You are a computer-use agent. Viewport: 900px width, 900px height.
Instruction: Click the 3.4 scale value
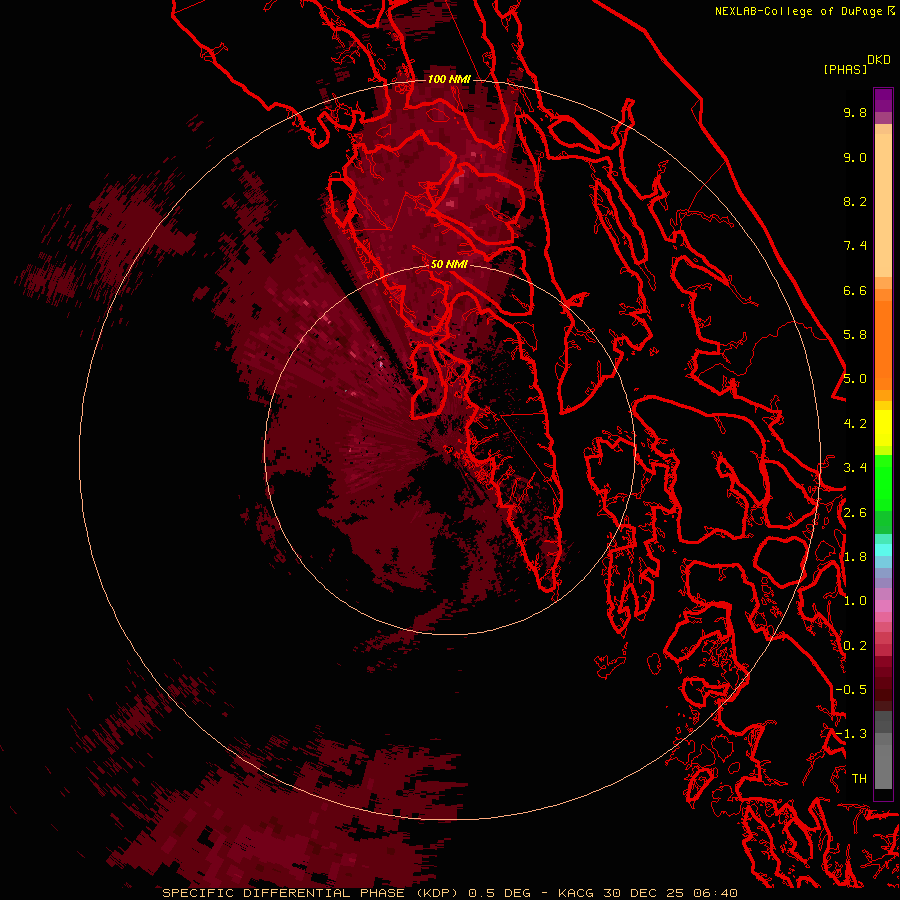[x=855, y=468]
